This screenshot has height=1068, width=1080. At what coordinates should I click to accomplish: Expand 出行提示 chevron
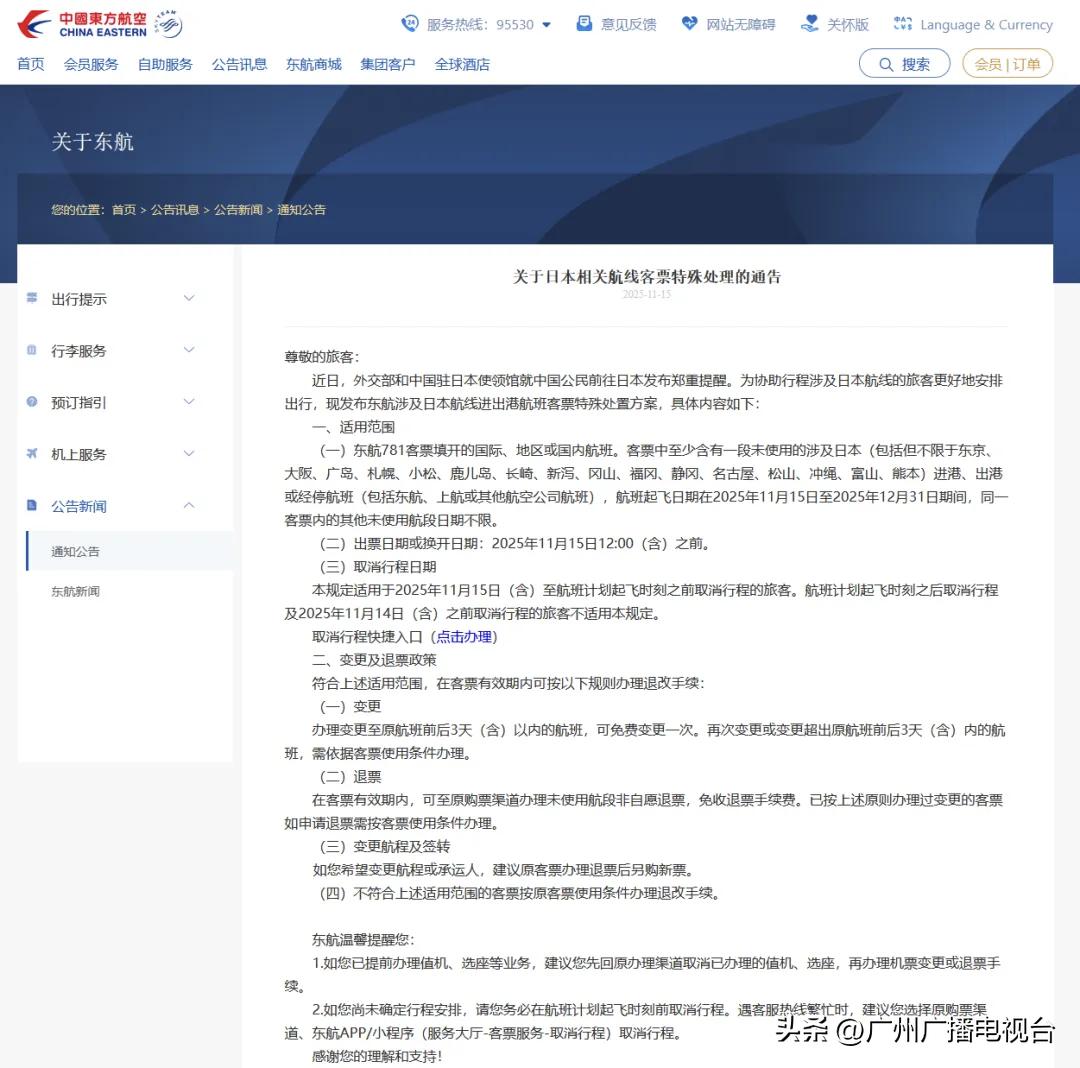click(x=189, y=298)
